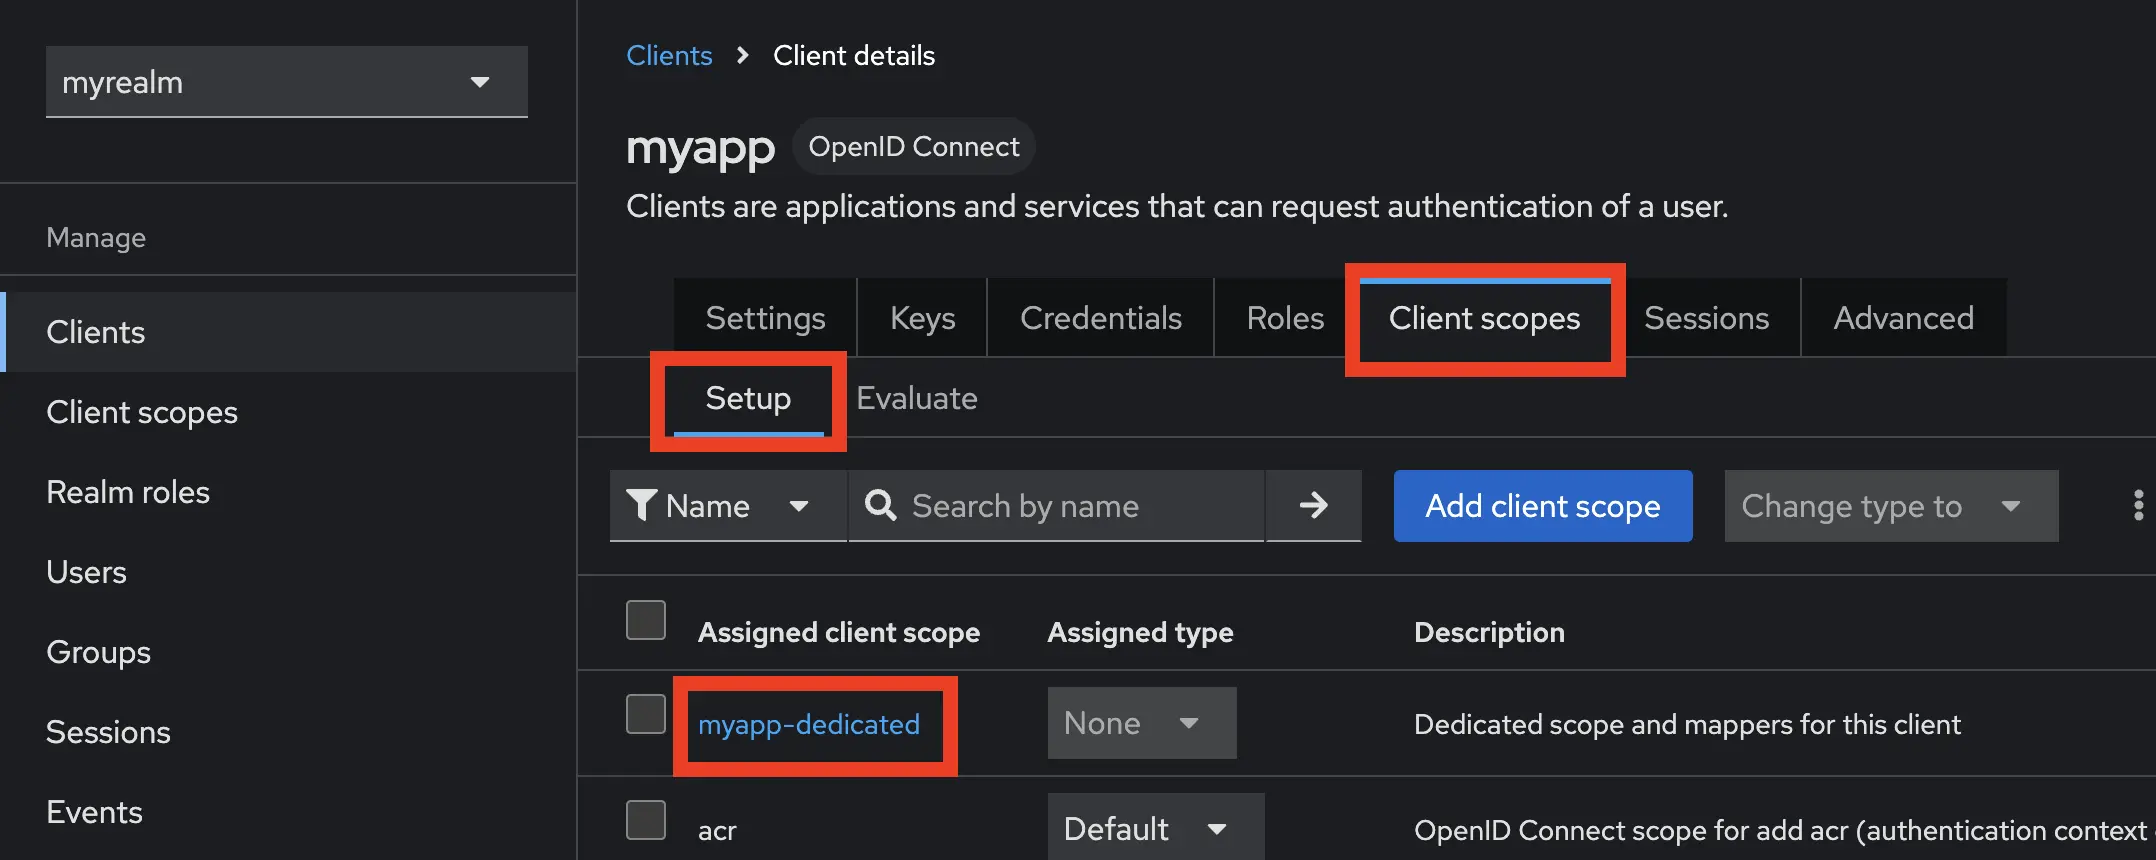Switch to the Evaluate sub-tab
The image size is (2156, 860).
(916, 398)
